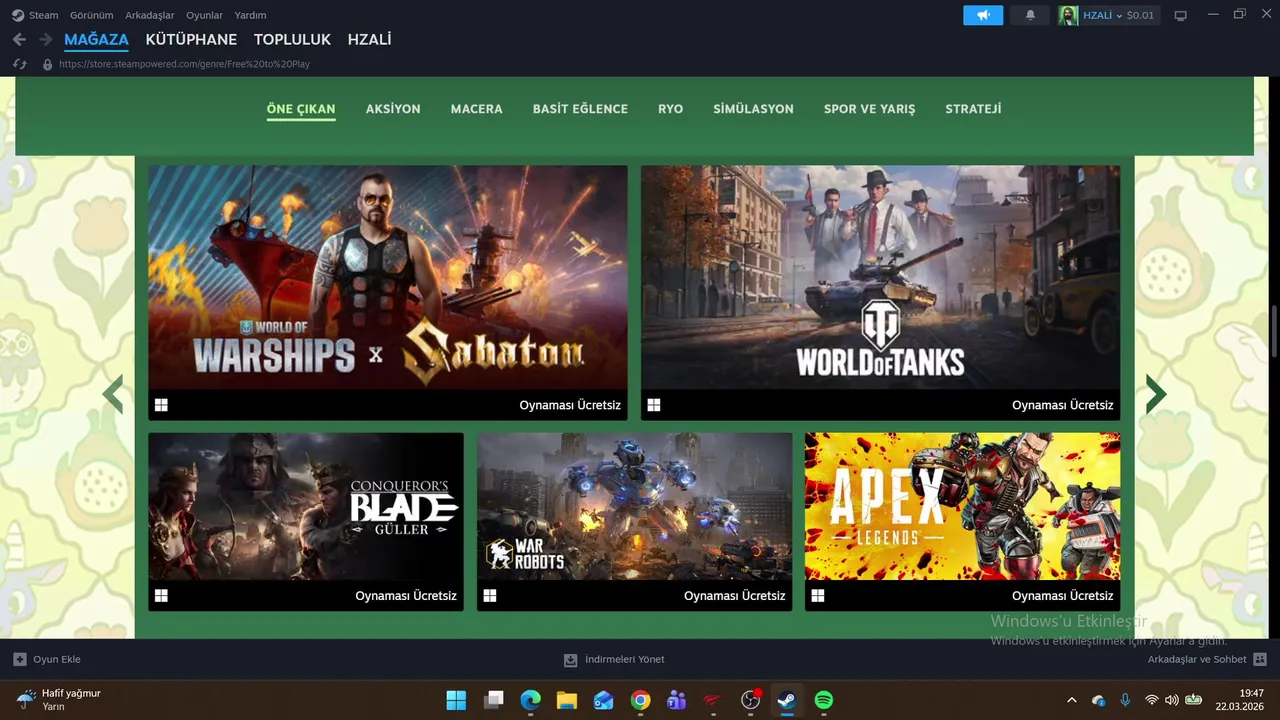This screenshot has height=720, width=1280.
Task: Click Windows icon on World of Tanks card
Action: point(654,405)
